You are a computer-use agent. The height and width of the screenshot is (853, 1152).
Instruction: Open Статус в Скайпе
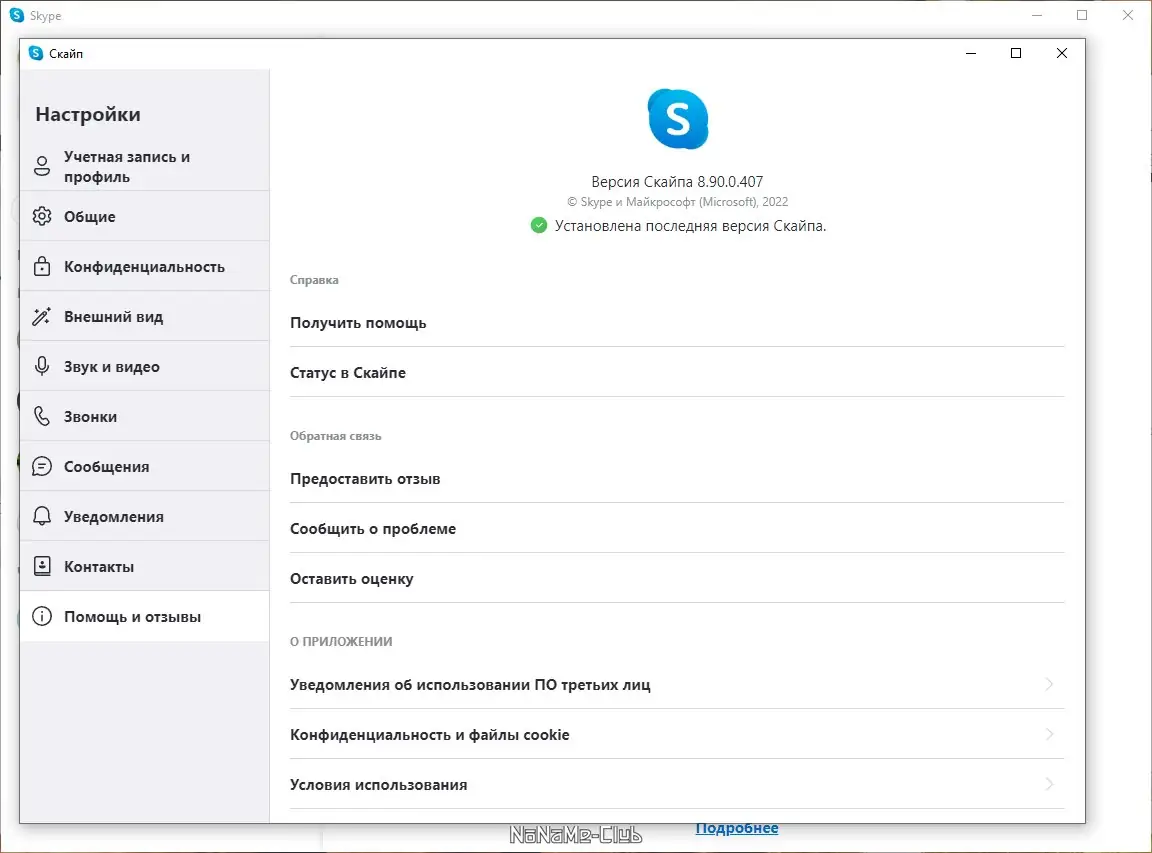coord(677,372)
